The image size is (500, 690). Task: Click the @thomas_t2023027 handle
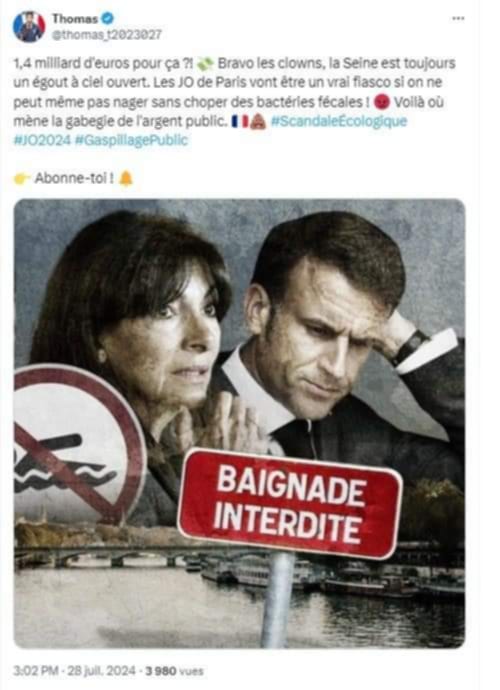(x=107, y=35)
